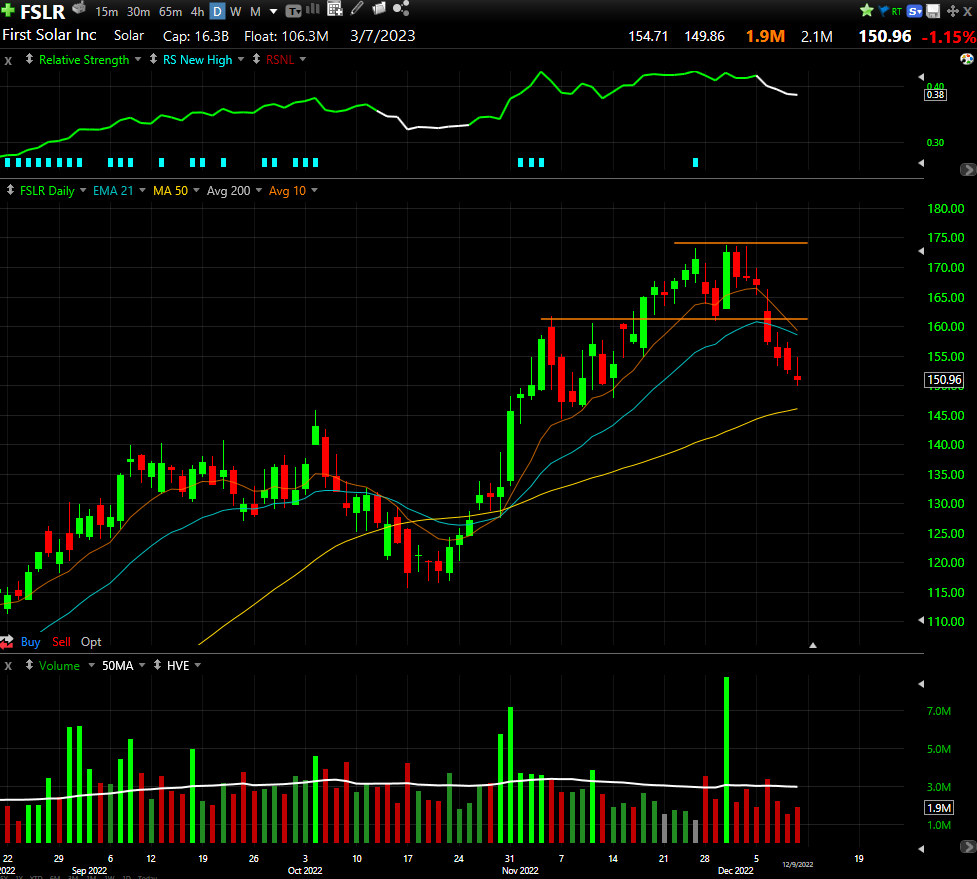Image resolution: width=977 pixels, height=879 pixels.
Task: Click the green RT realtime indicator
Action: 897,11
